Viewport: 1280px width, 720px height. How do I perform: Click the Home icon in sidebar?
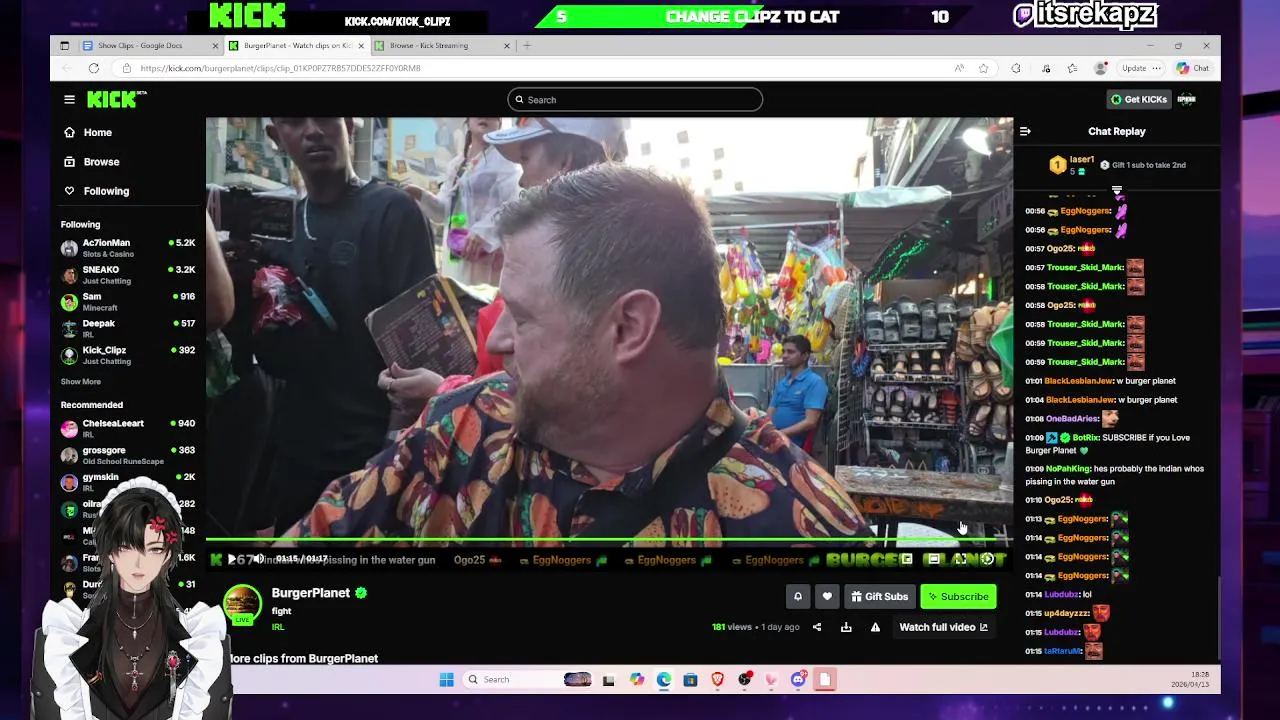[69, 132]
